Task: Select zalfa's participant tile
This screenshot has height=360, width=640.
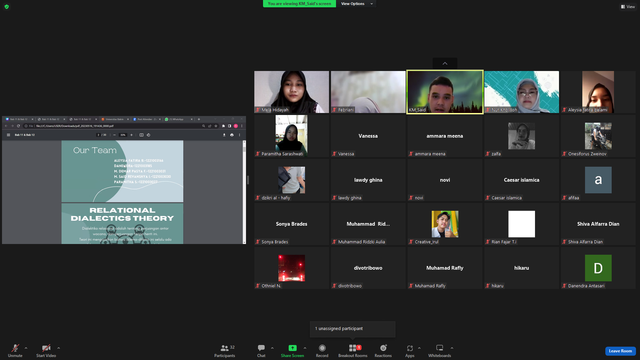Action: (522, 136)
